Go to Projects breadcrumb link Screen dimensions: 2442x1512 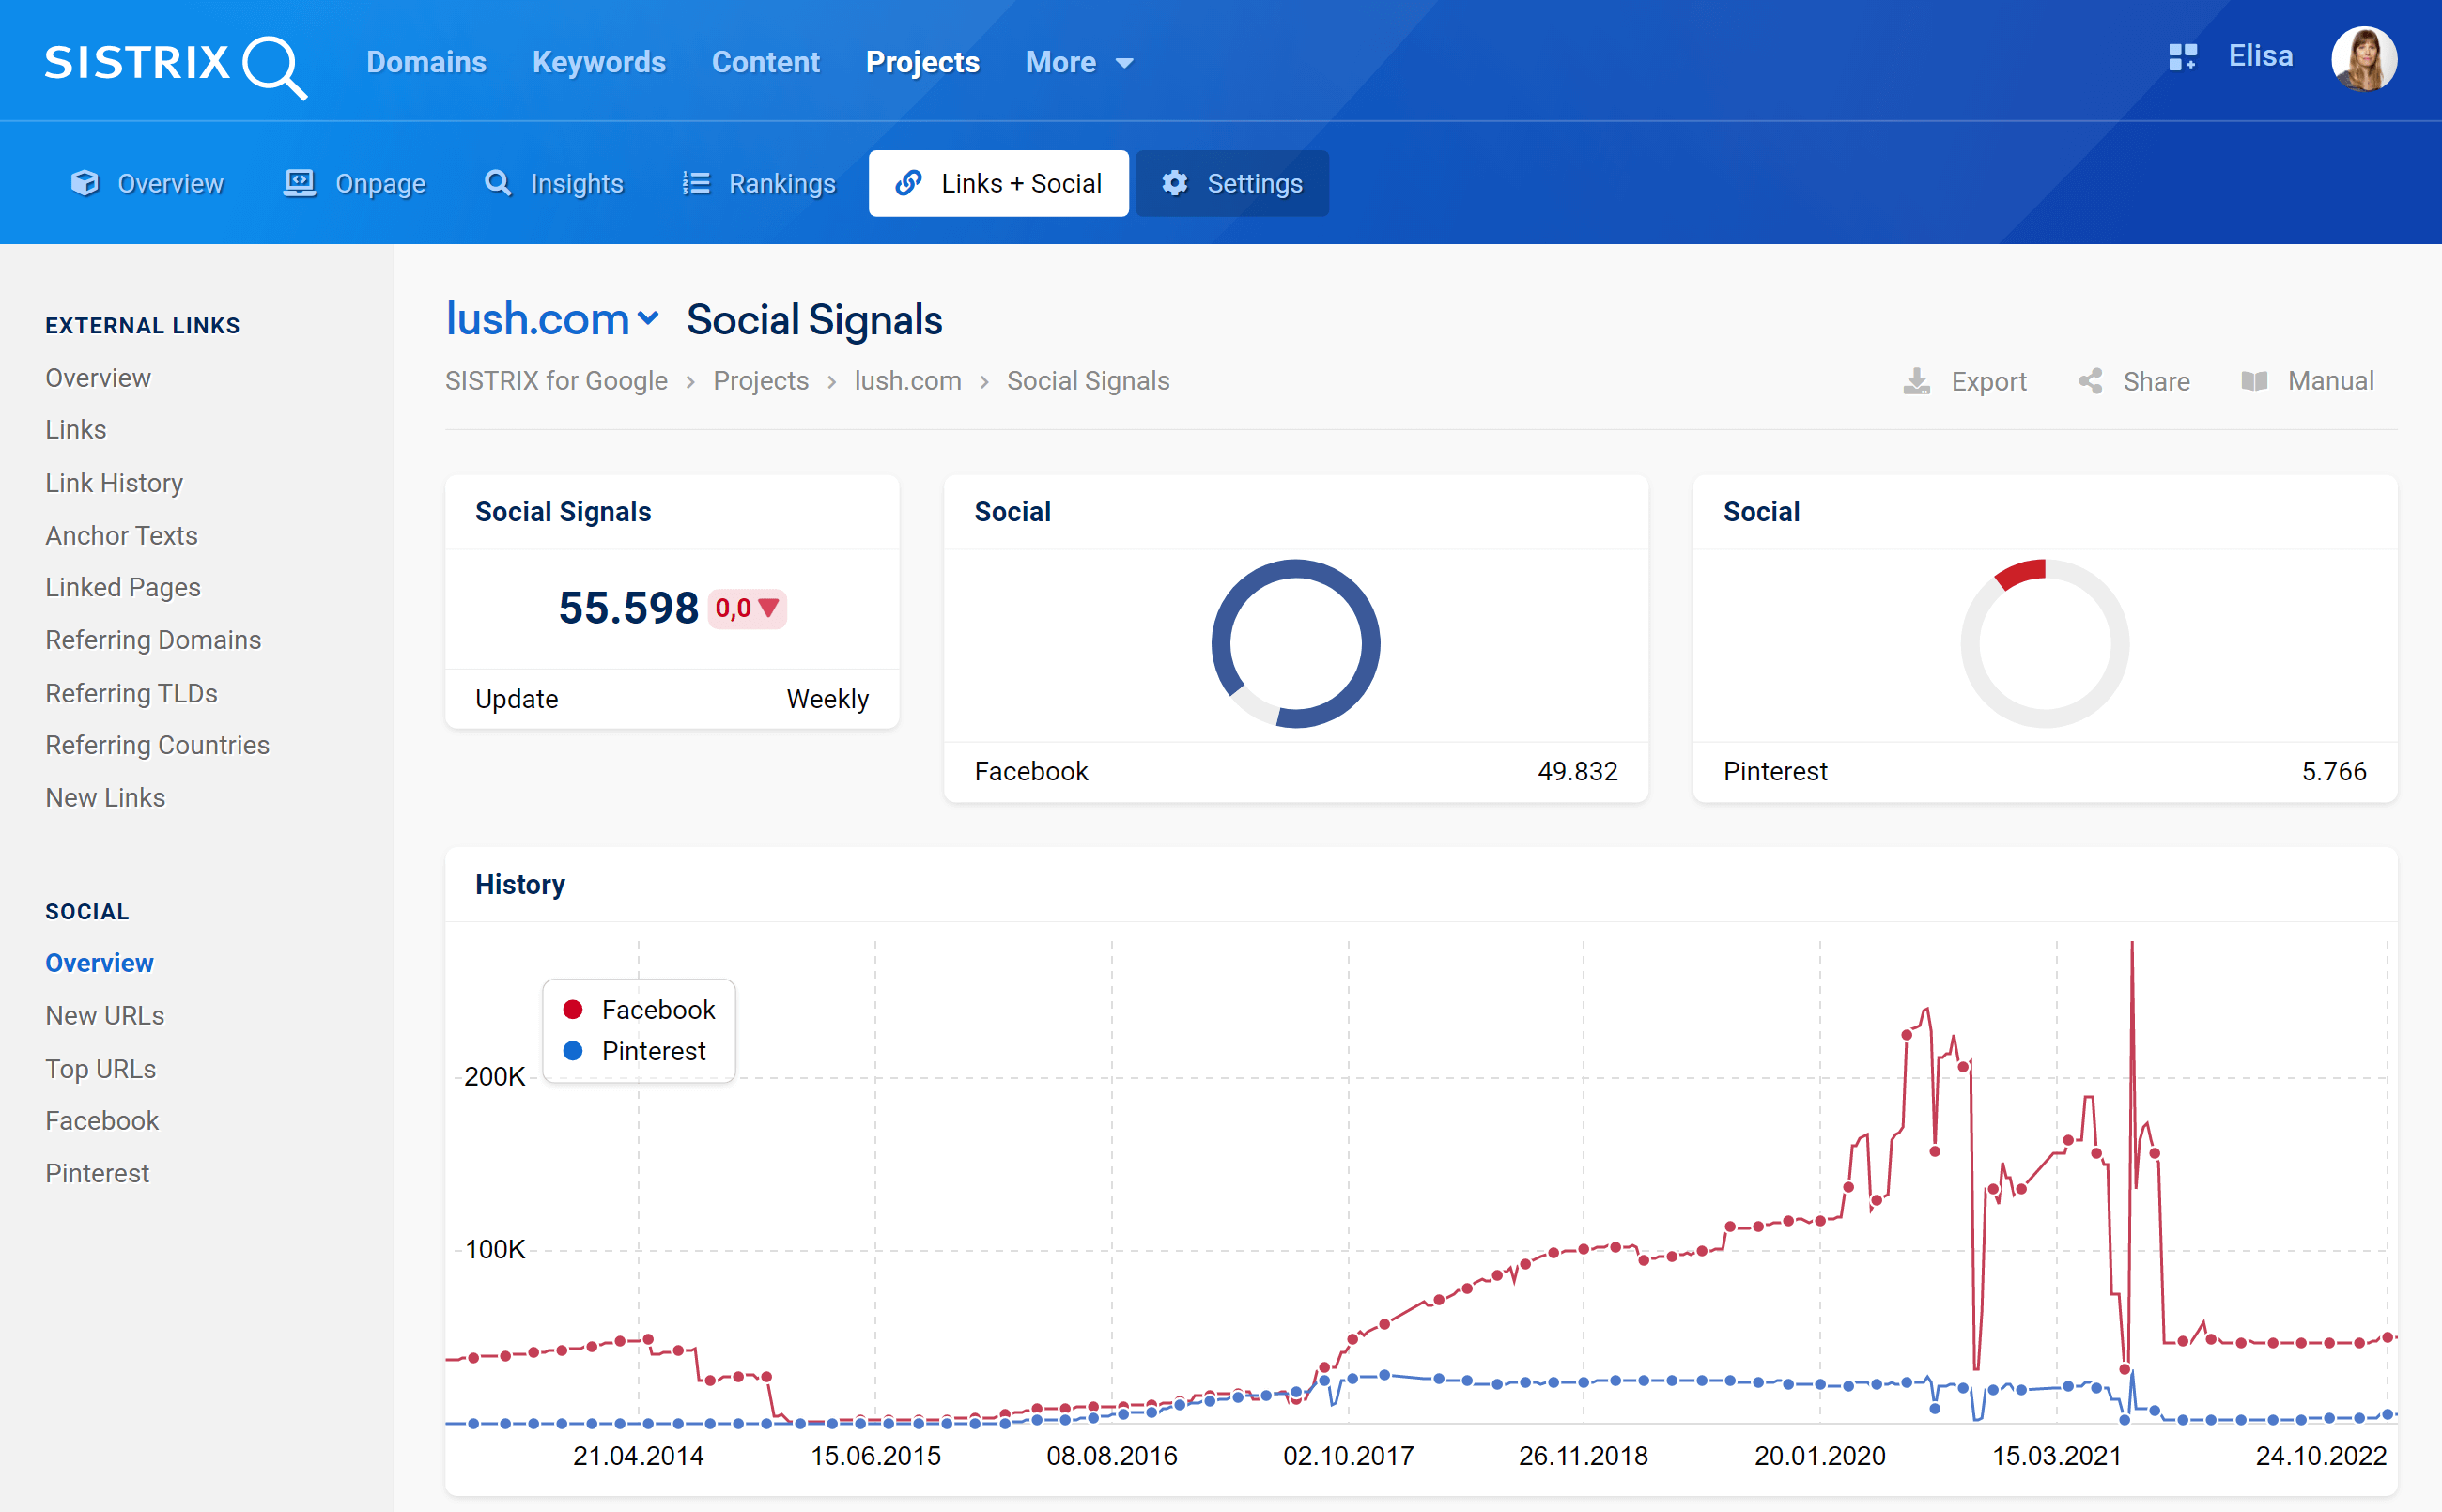(x=761, y=381)
